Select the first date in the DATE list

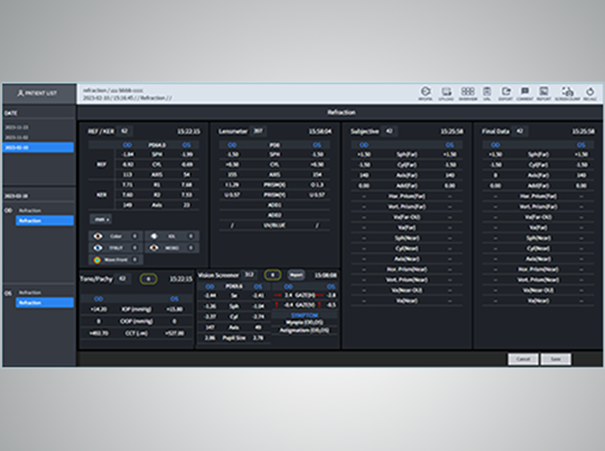click(x=17, y=127)
